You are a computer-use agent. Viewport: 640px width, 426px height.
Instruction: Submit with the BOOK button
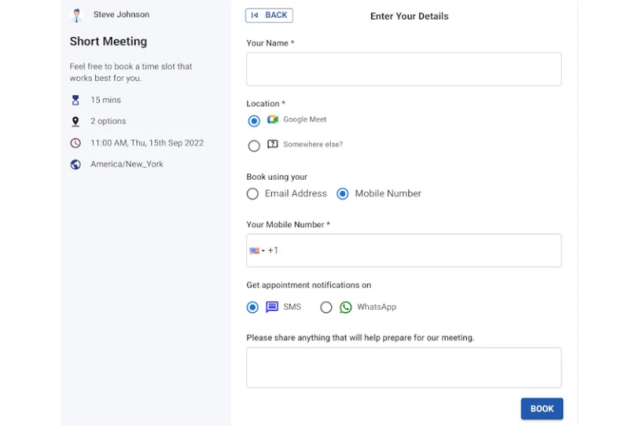pyautogui.click(x=542, y=409)
